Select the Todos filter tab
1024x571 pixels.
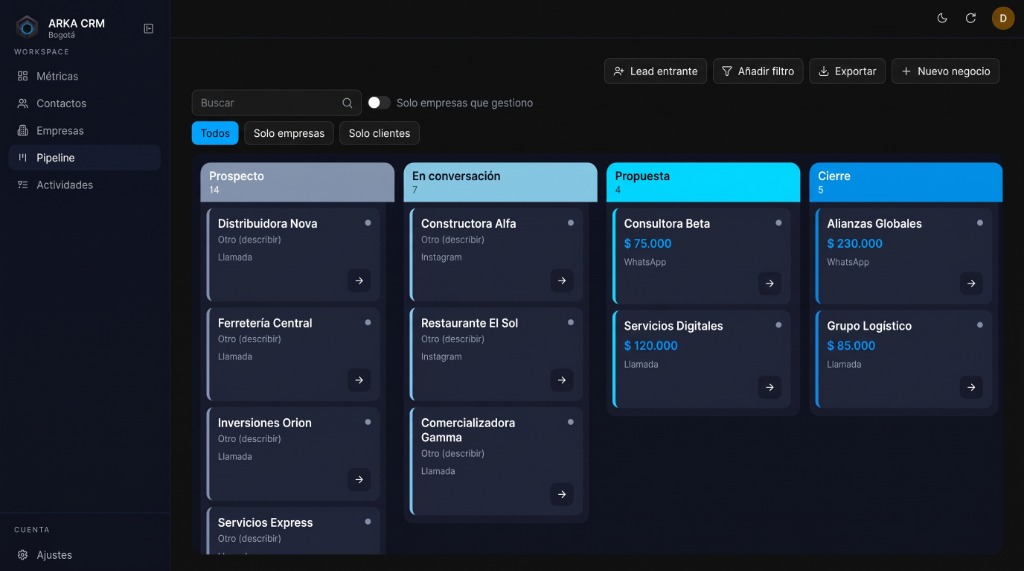(215, 133)
